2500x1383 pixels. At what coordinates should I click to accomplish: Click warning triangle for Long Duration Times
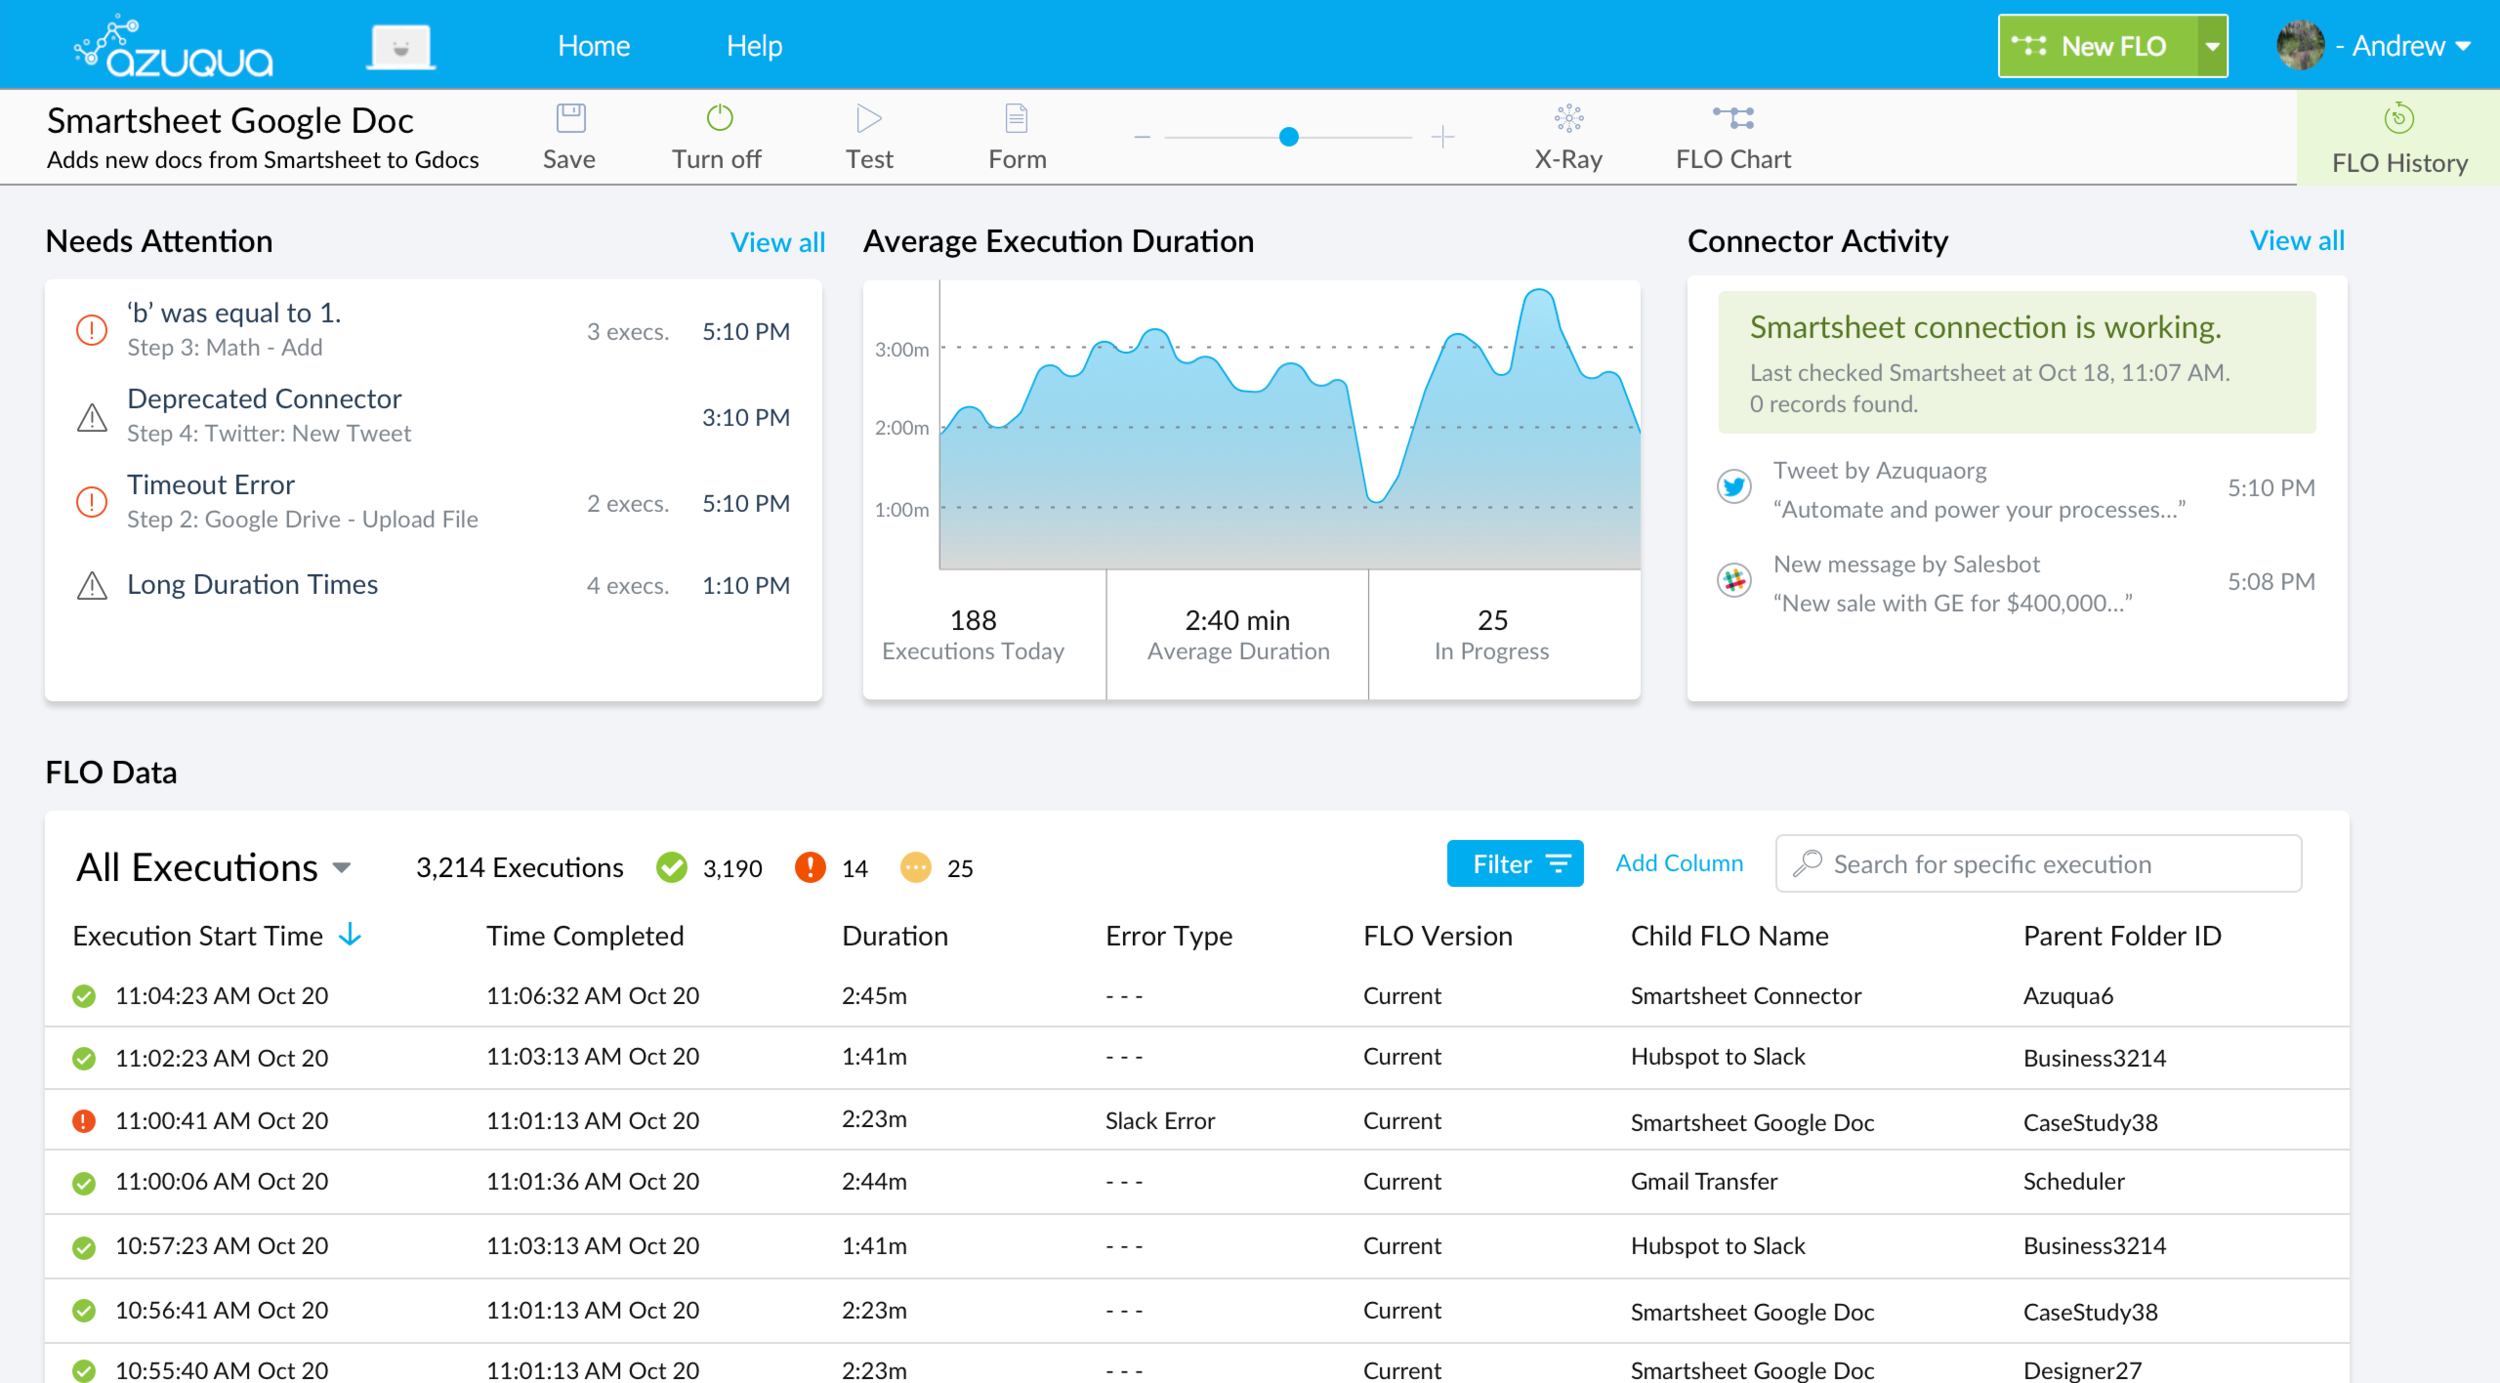[92, 585]
